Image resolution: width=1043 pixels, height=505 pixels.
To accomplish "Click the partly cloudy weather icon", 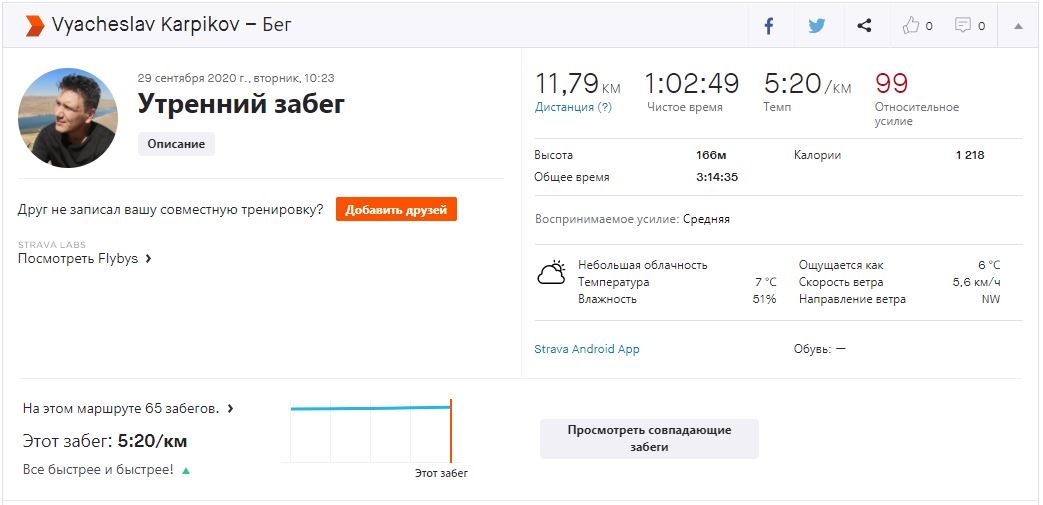I will point(551,274).
